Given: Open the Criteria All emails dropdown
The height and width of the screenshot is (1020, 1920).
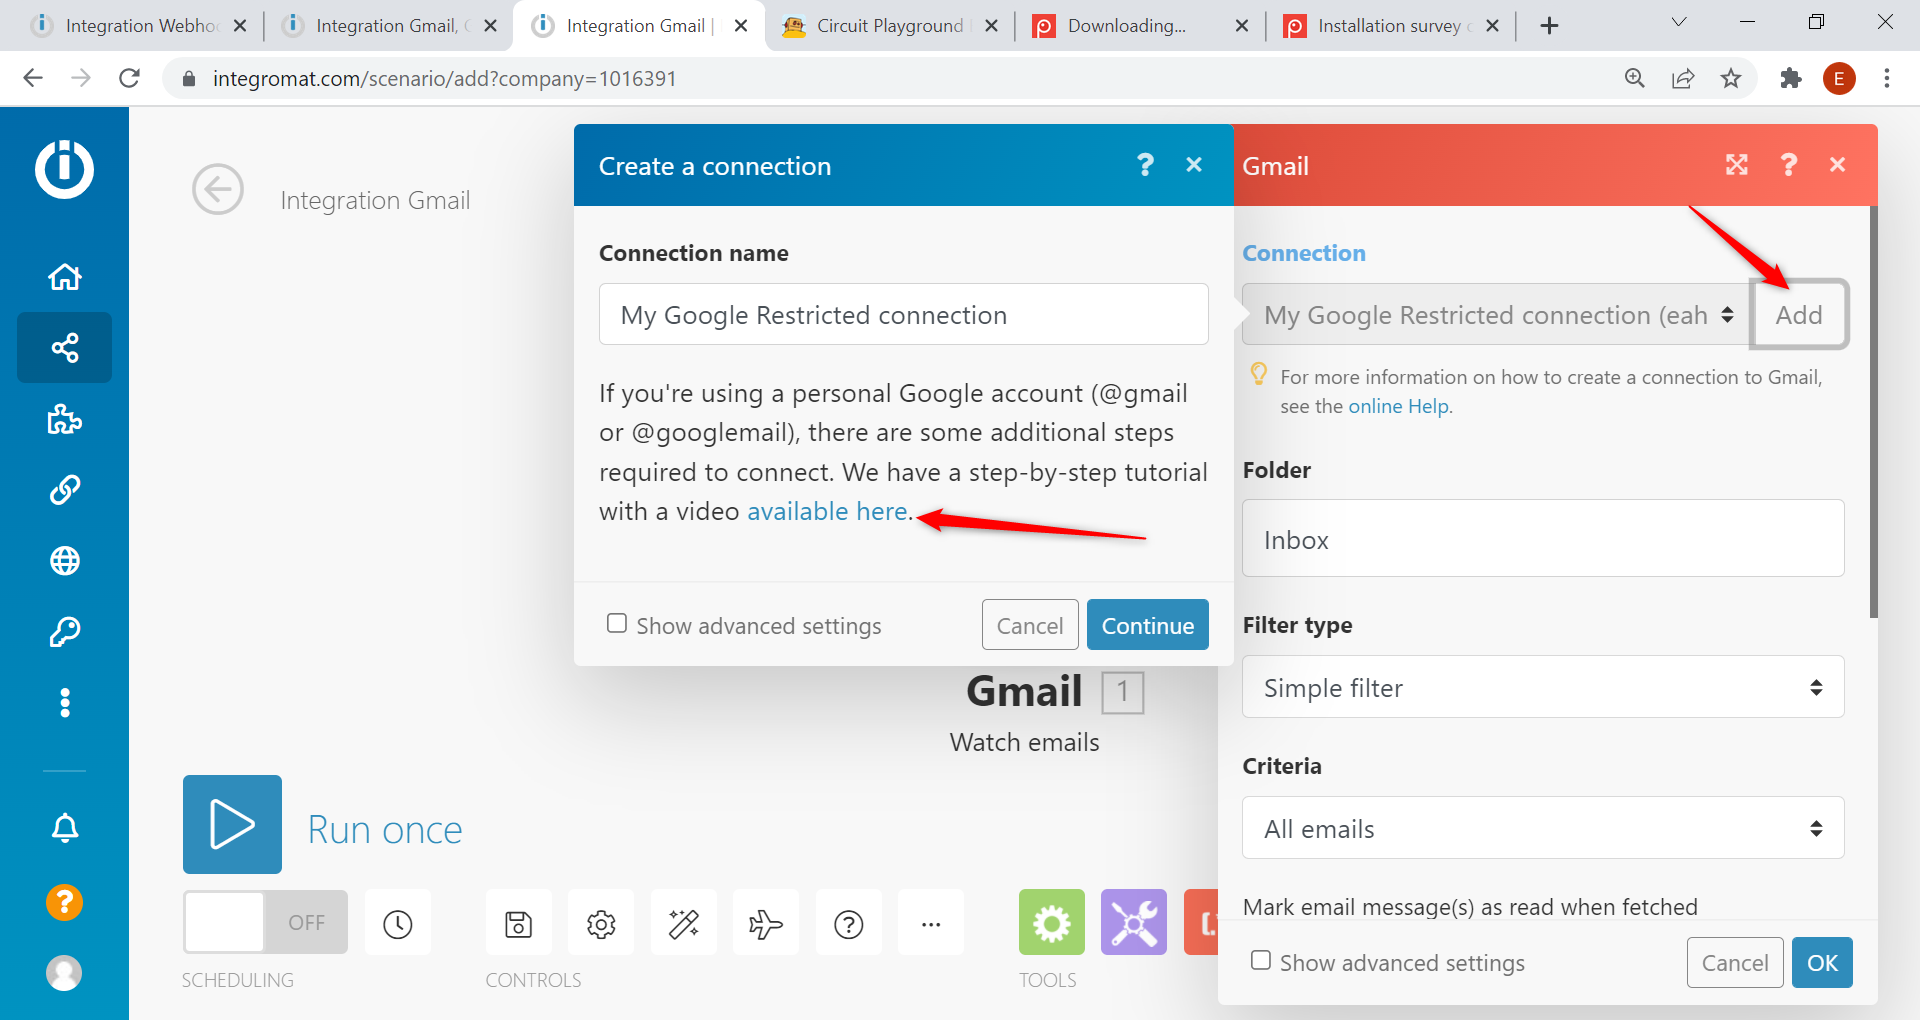Looking at the screenshot, I should click(x=1543, y=828).
